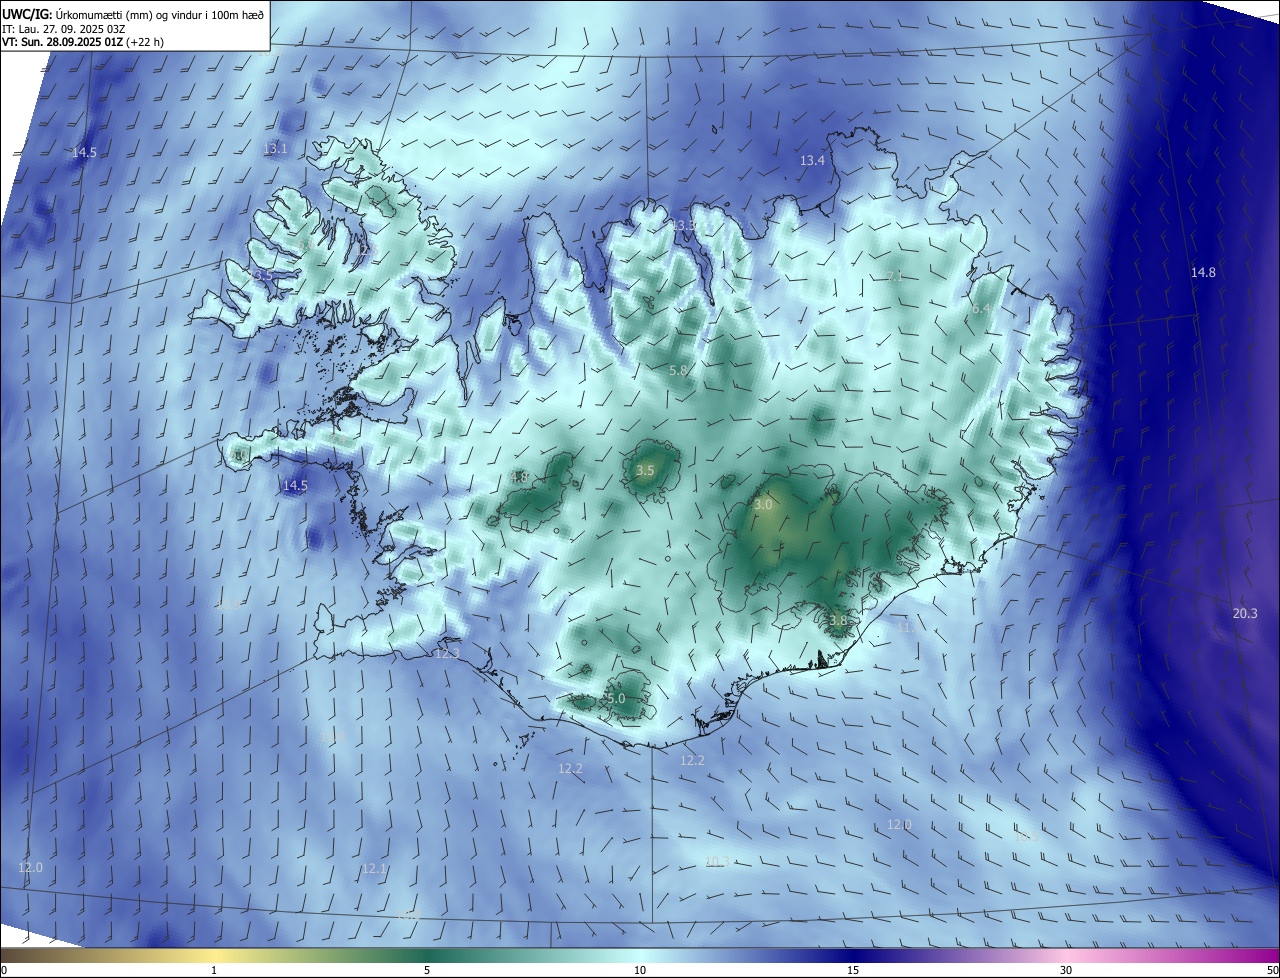
Task: Click the 10 tick on the color scale
Action: (640, 970)
